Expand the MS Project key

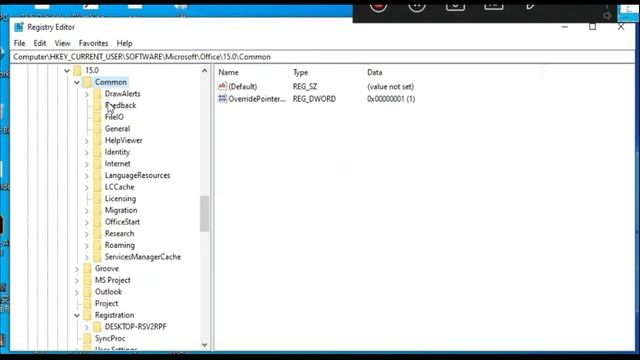pyautogui.click(x=77, y=281)
